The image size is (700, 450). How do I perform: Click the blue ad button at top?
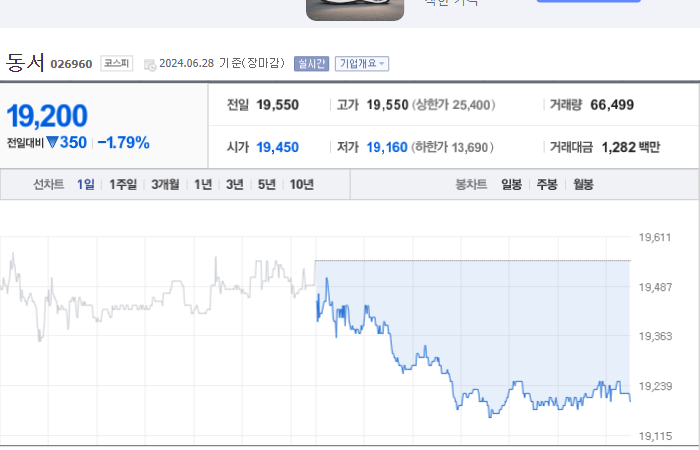(588, 1)
